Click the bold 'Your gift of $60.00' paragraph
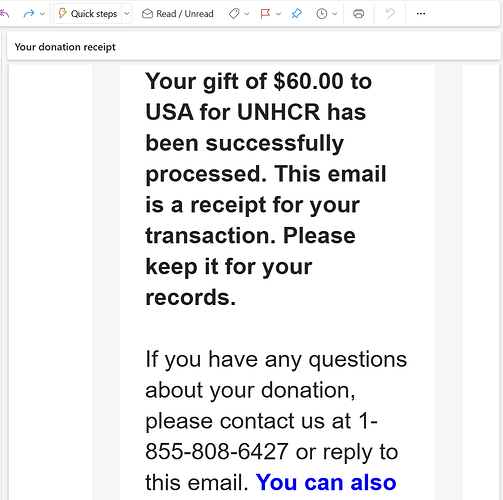This screenshot has width=503, height=500. (266, 189)
